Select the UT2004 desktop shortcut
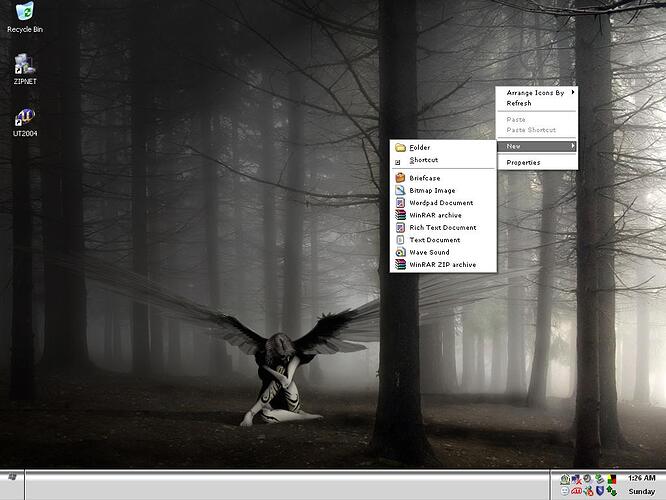Viewport: 666px width, 500px height. tap(24, 117)
